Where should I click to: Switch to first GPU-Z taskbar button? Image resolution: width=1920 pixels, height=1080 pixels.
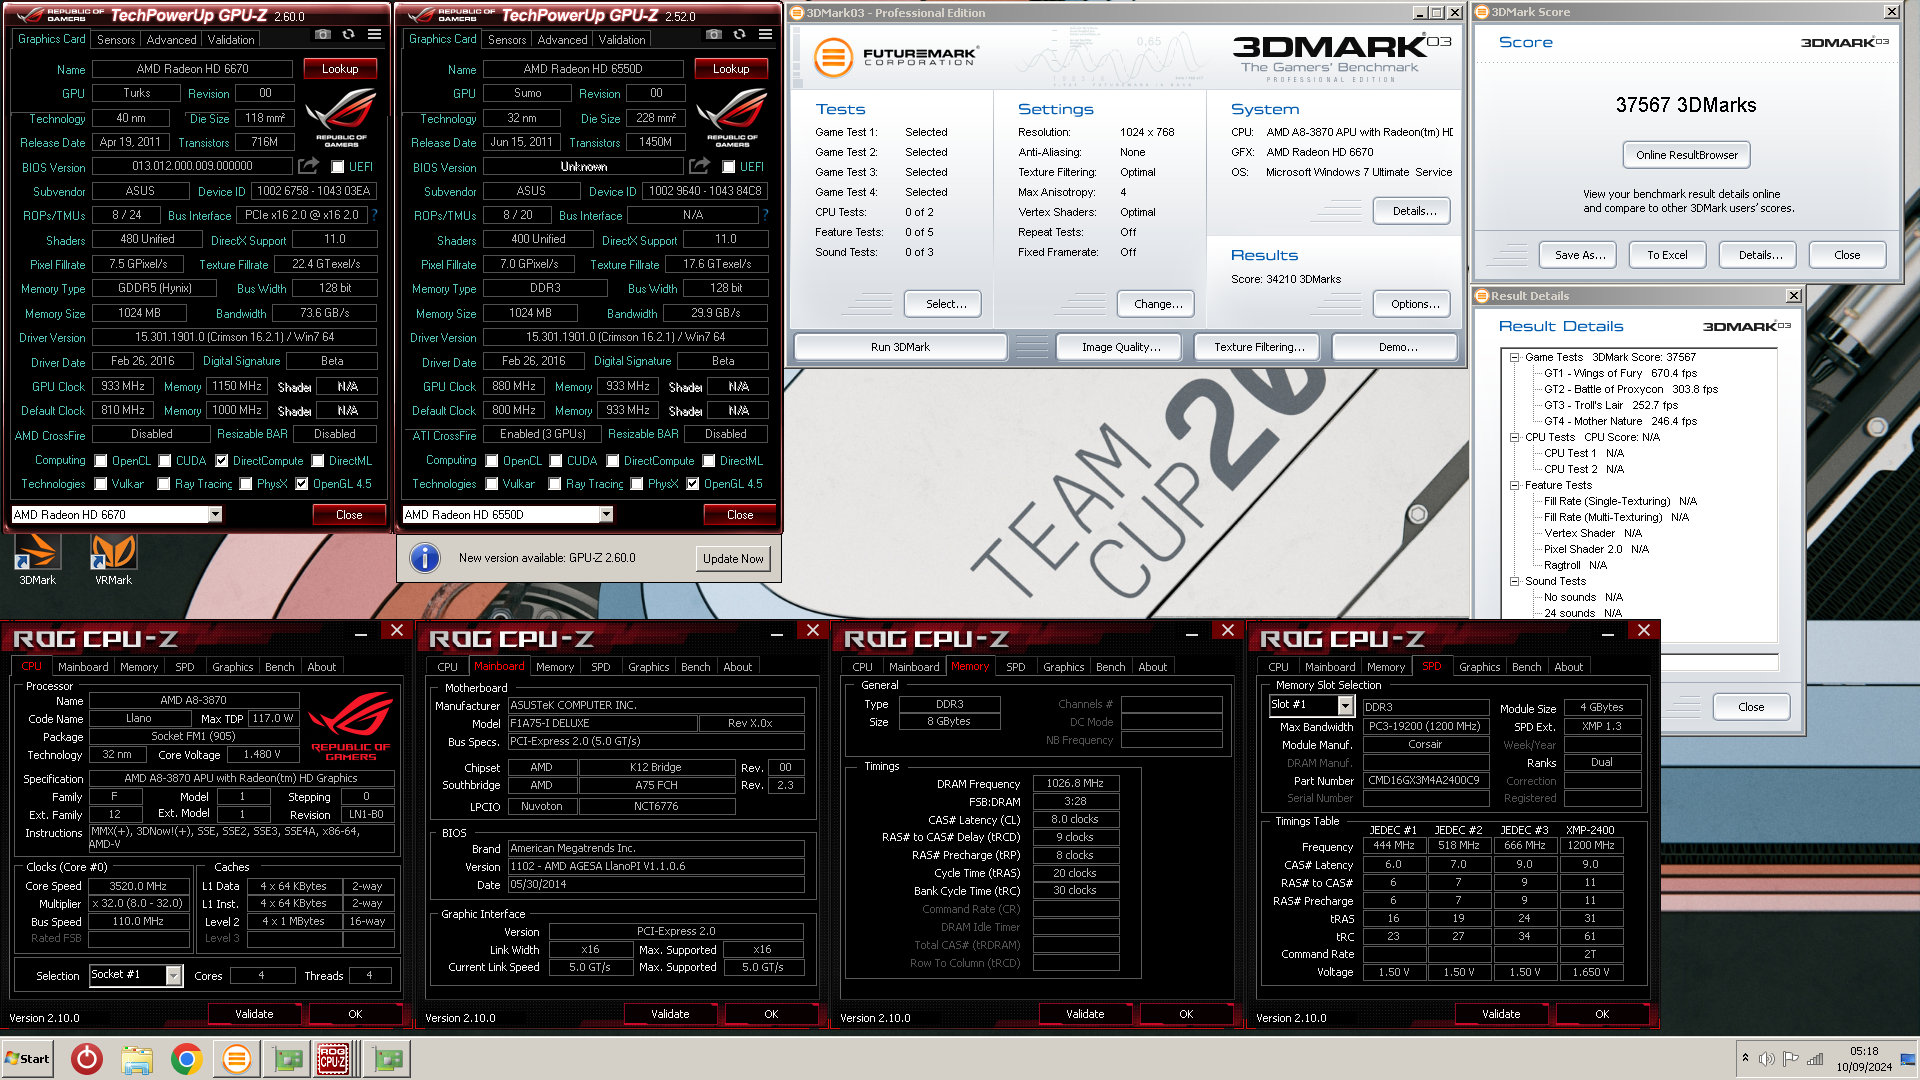288,1058
